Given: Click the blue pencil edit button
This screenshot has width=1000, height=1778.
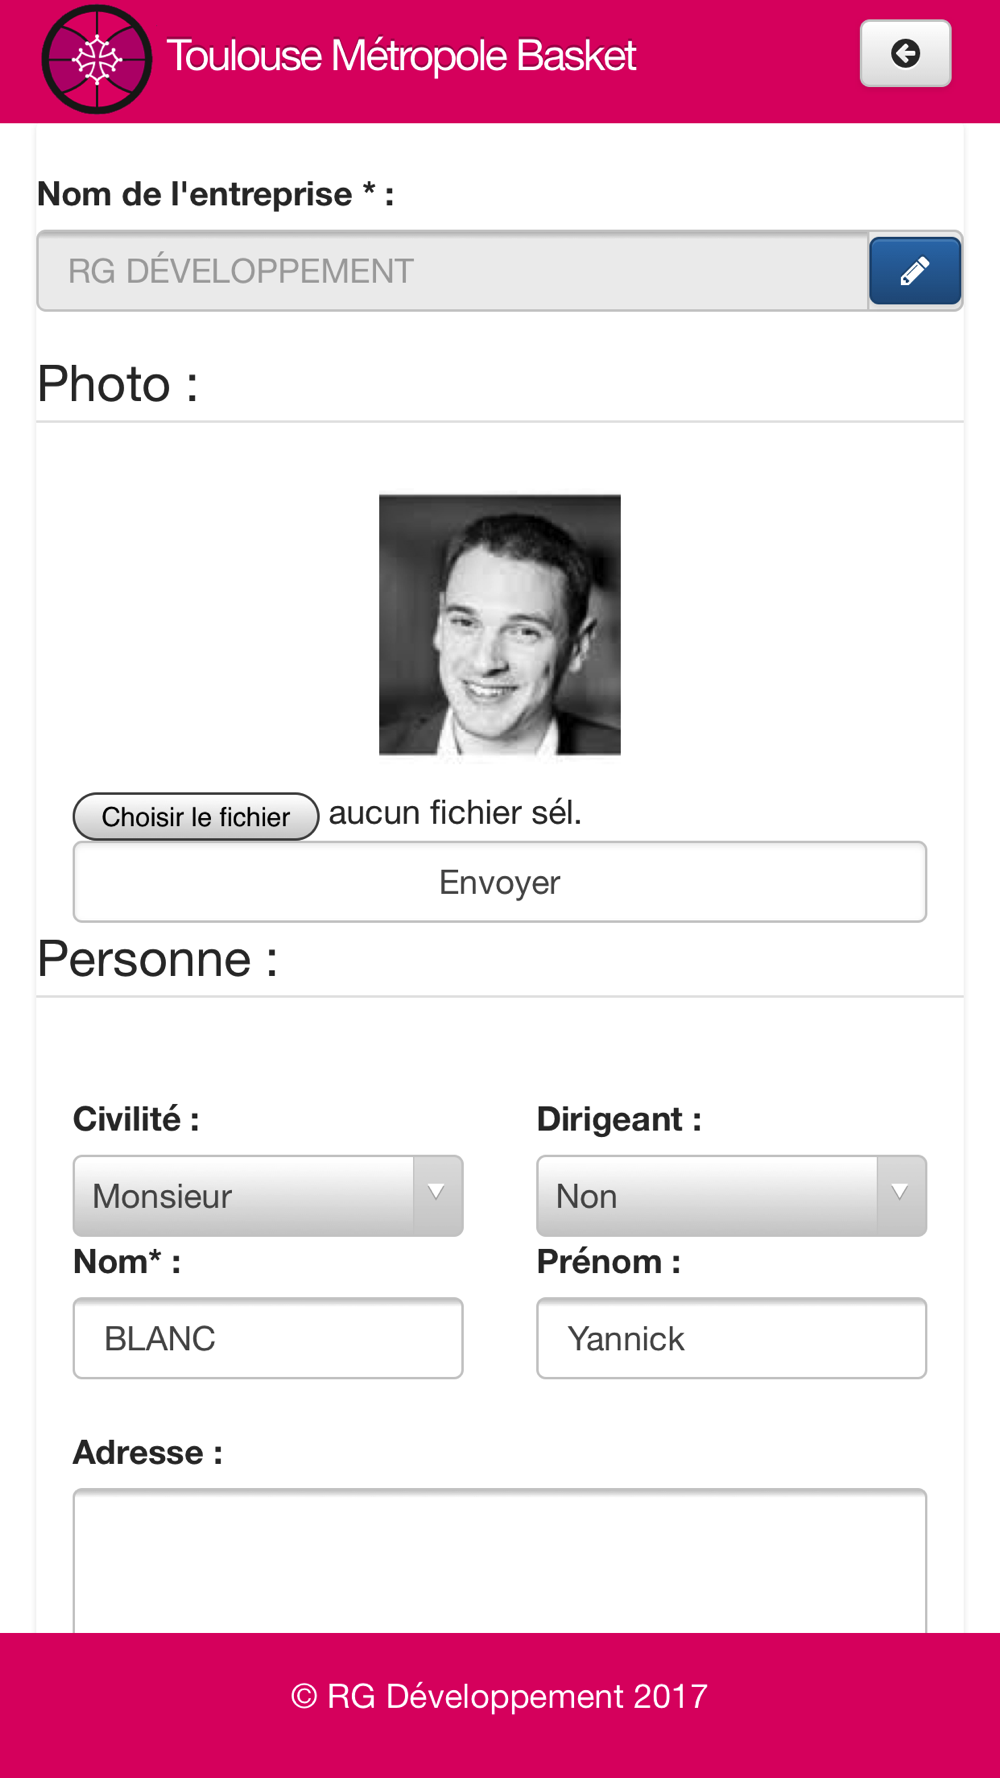Looking at the screenshot, I should 915,271.
